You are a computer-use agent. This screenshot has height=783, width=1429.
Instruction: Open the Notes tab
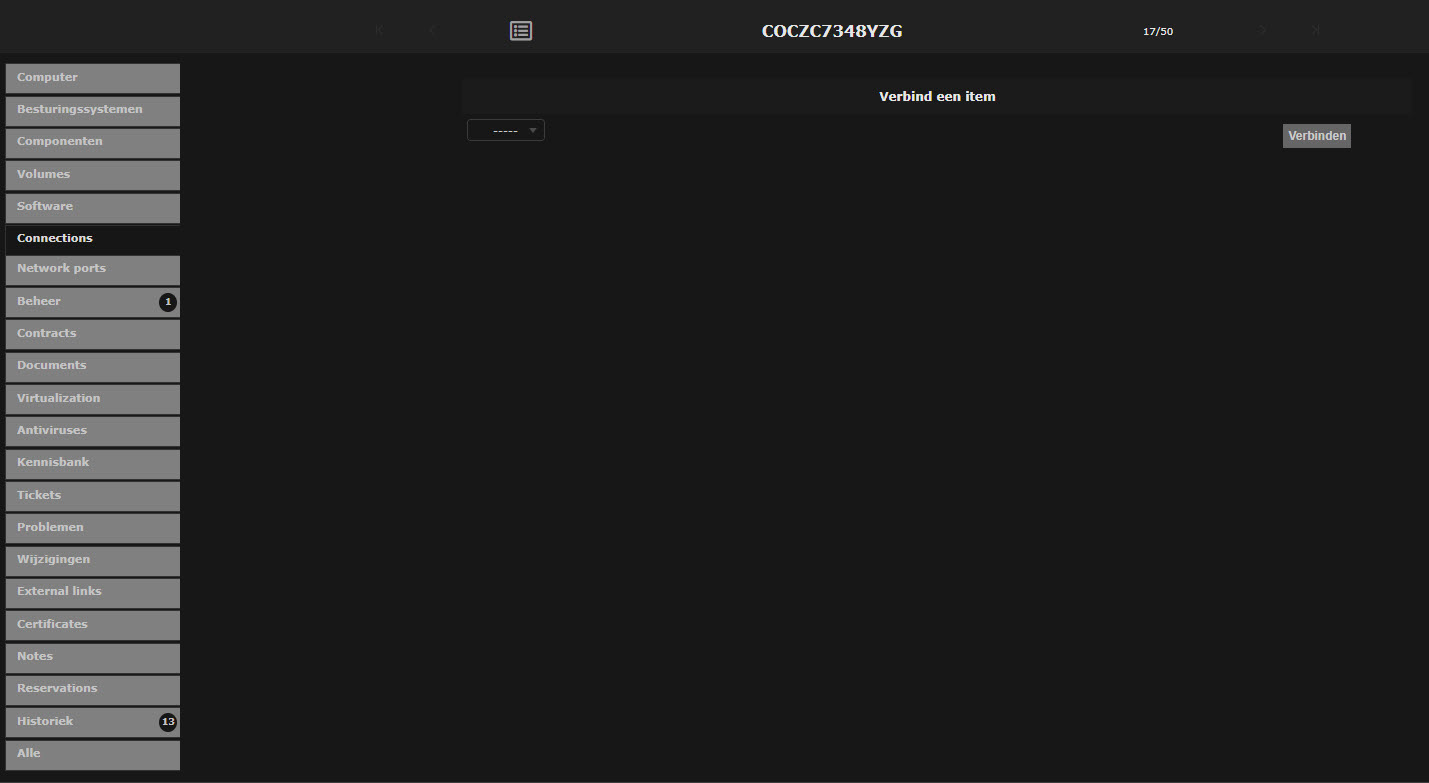tap(93, 657)
